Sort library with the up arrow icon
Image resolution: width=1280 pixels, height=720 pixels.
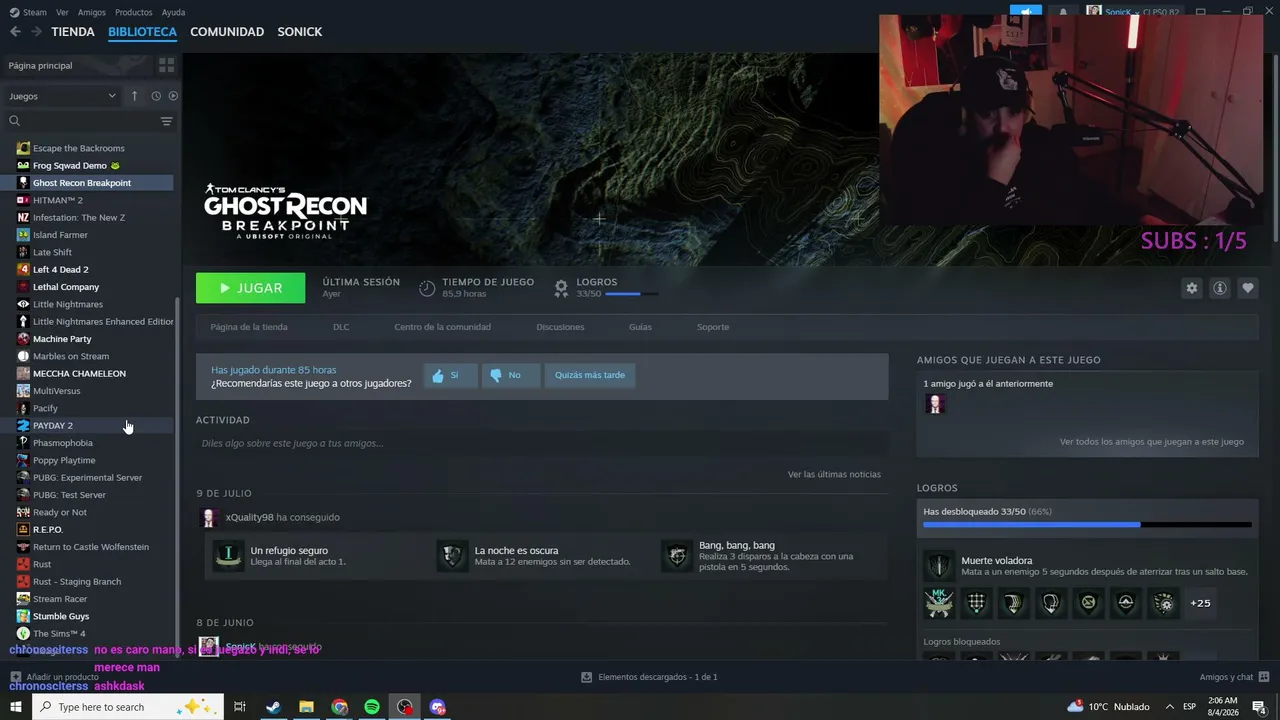click(x=134, y=96)
